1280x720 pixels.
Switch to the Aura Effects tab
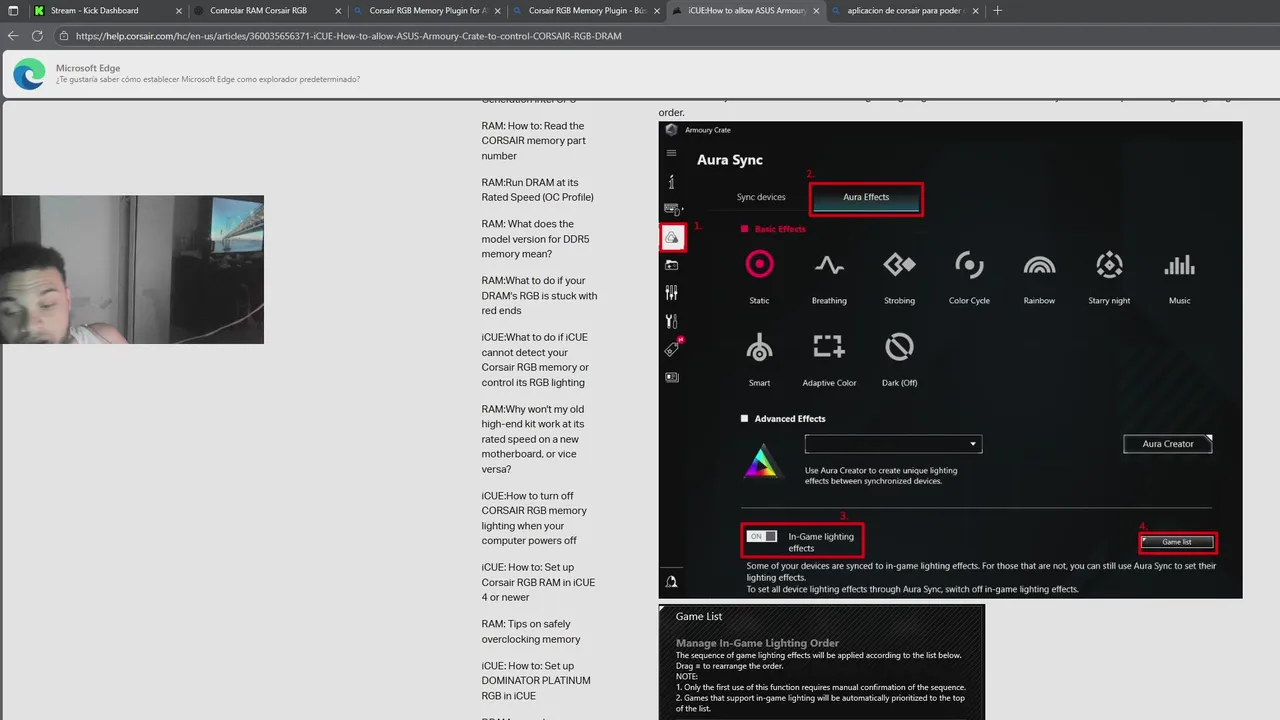click(866, 197)
